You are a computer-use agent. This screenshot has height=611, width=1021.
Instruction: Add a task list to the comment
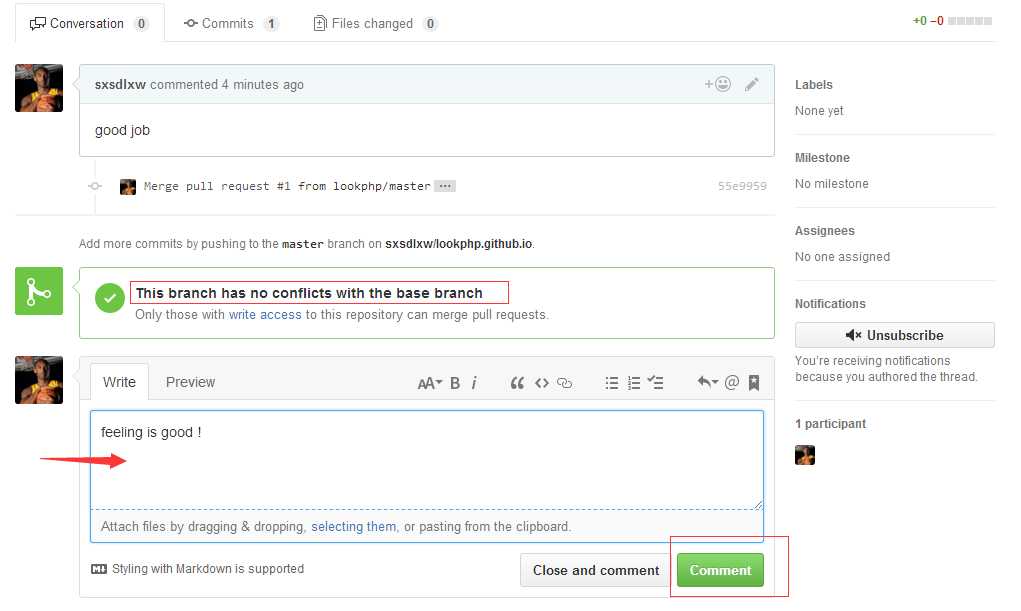655,383
